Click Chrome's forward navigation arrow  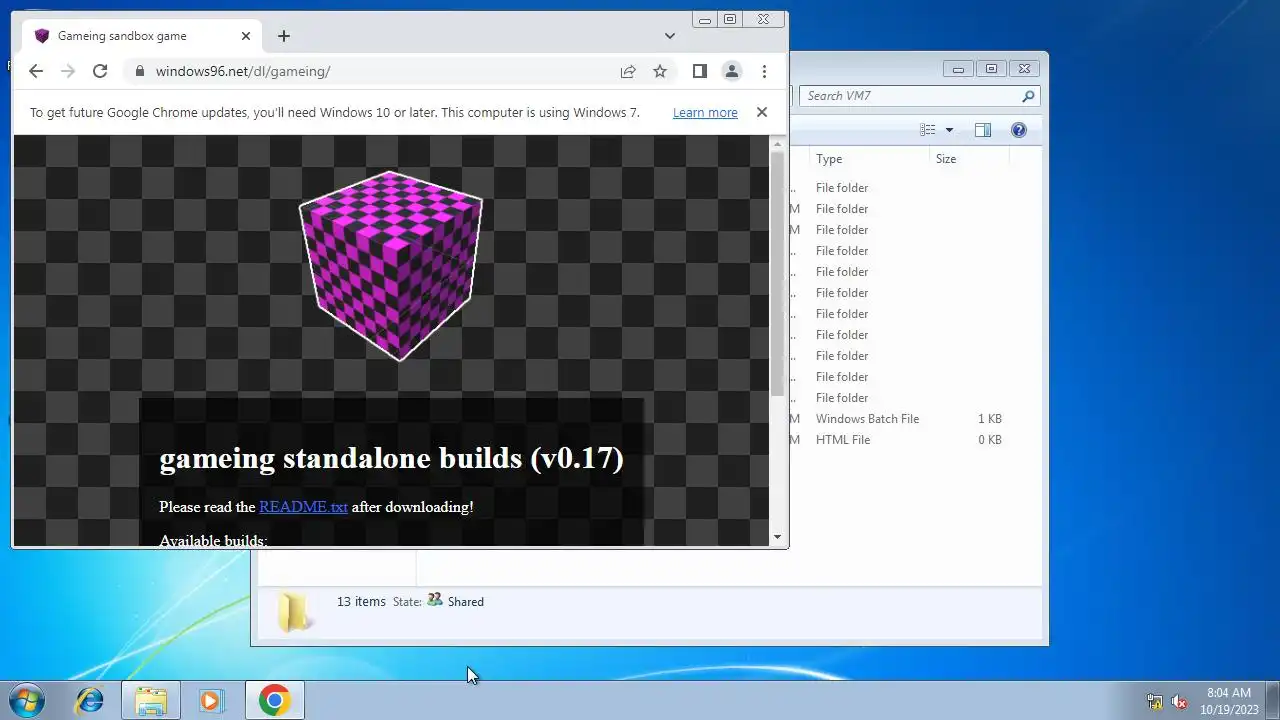tap(68, 71)
